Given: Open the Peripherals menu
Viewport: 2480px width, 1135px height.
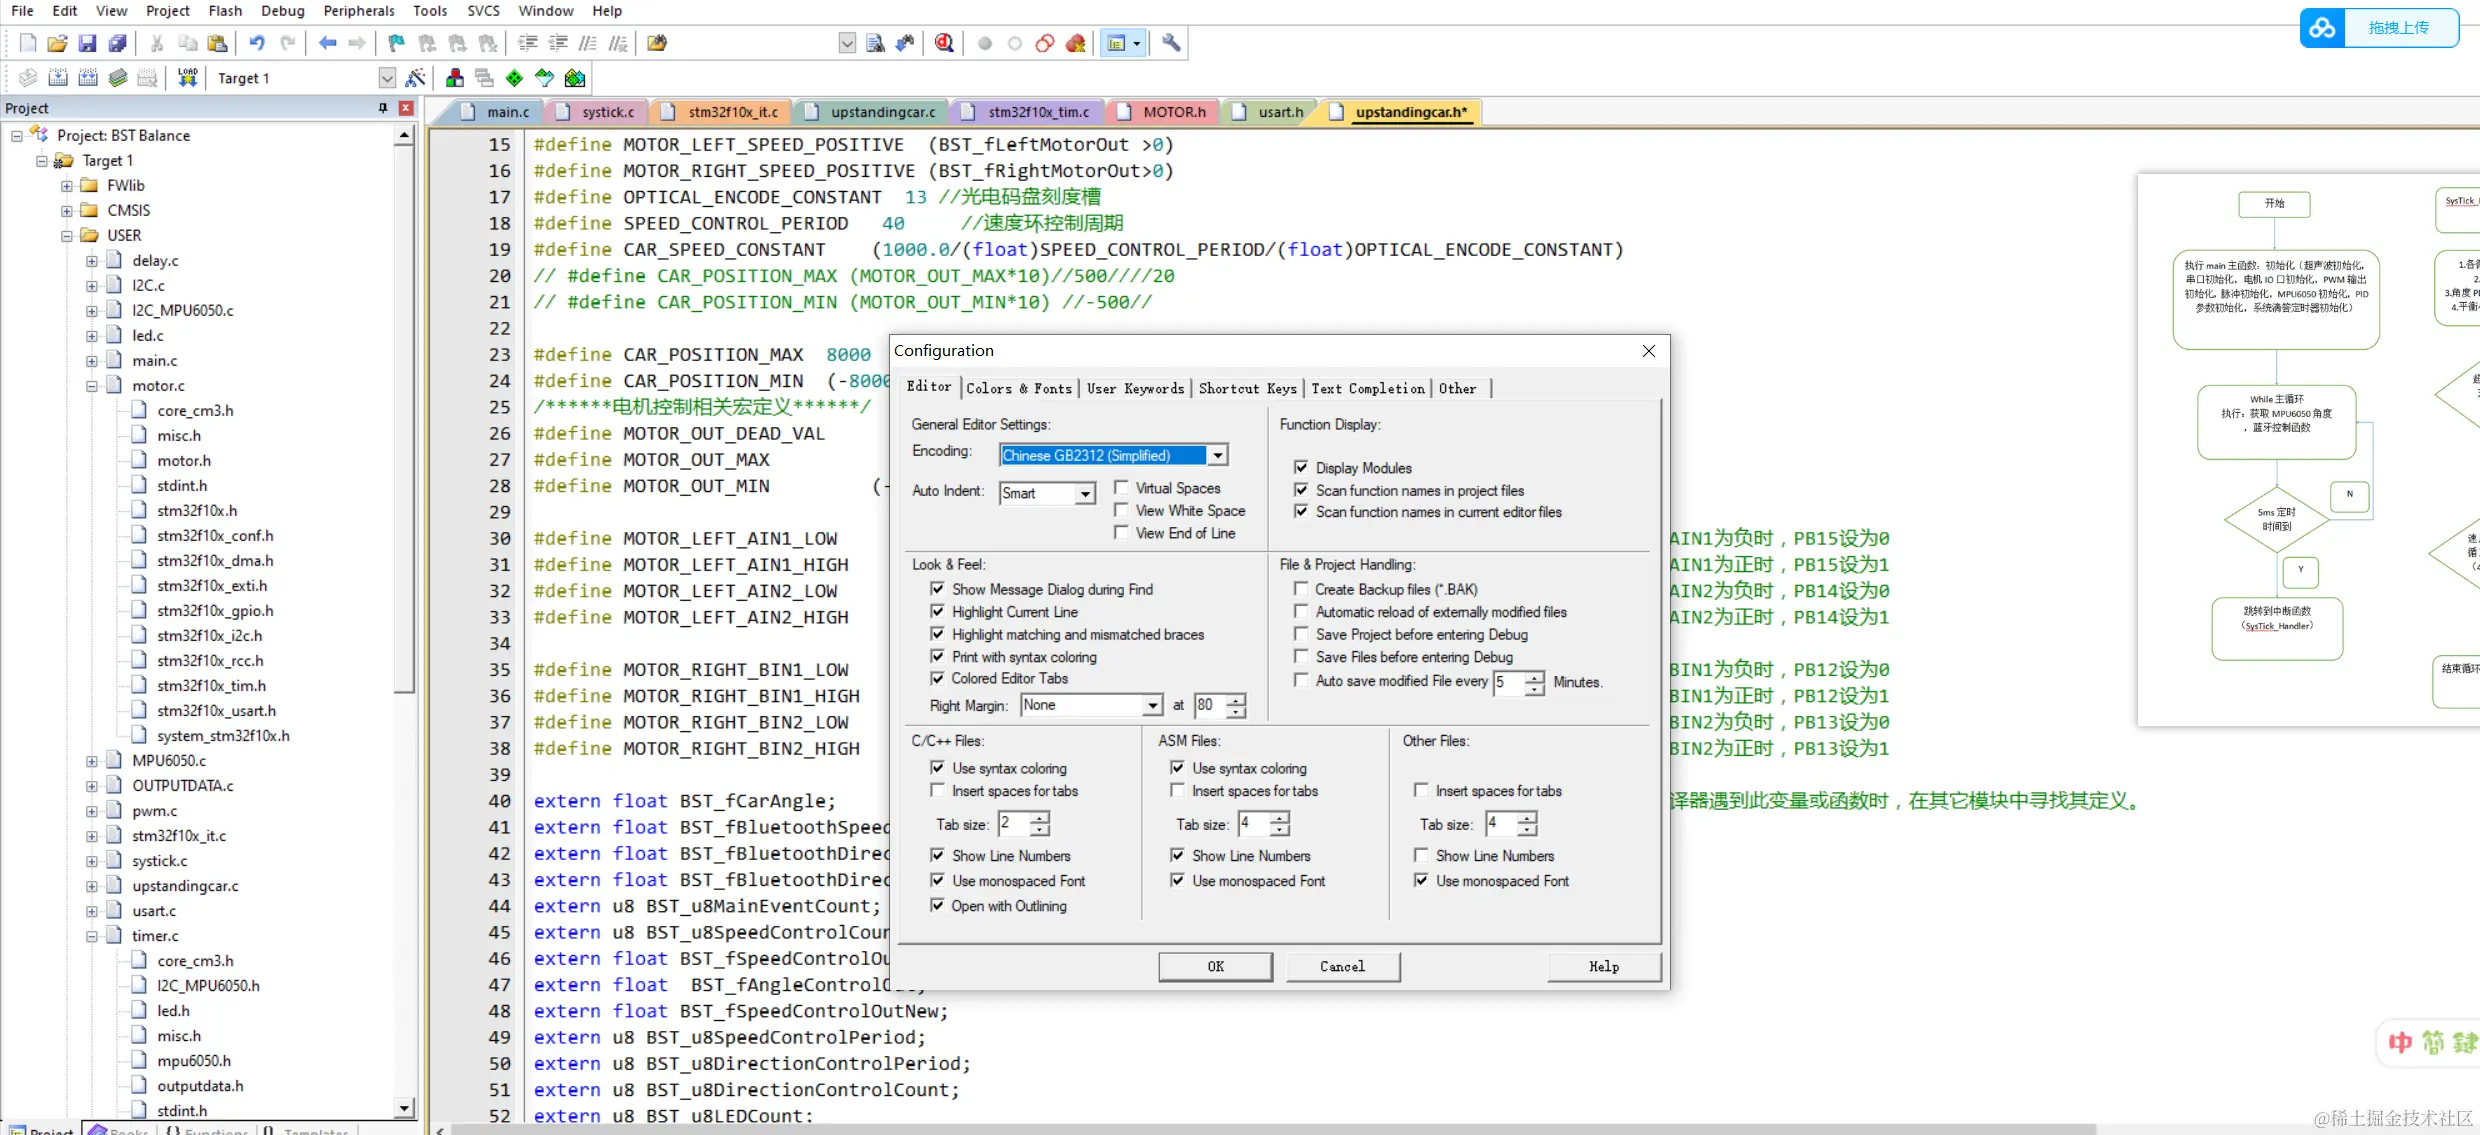Looking at the screenshot, I should tap(358, 11).
